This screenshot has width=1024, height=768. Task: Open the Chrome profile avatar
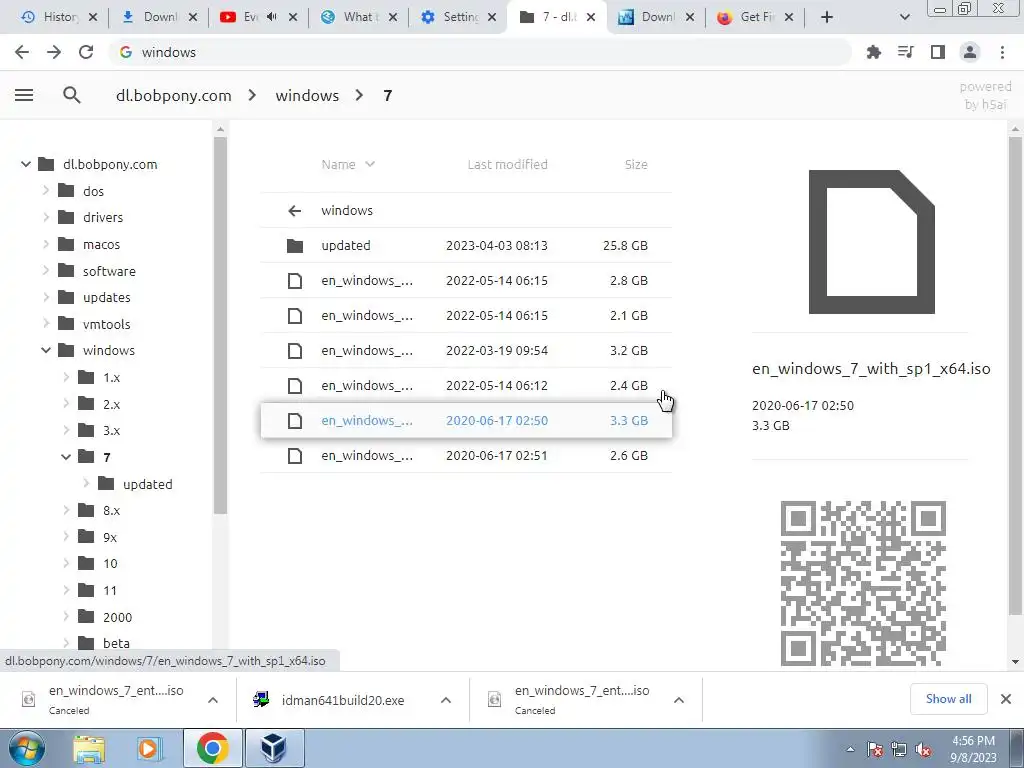970,52
